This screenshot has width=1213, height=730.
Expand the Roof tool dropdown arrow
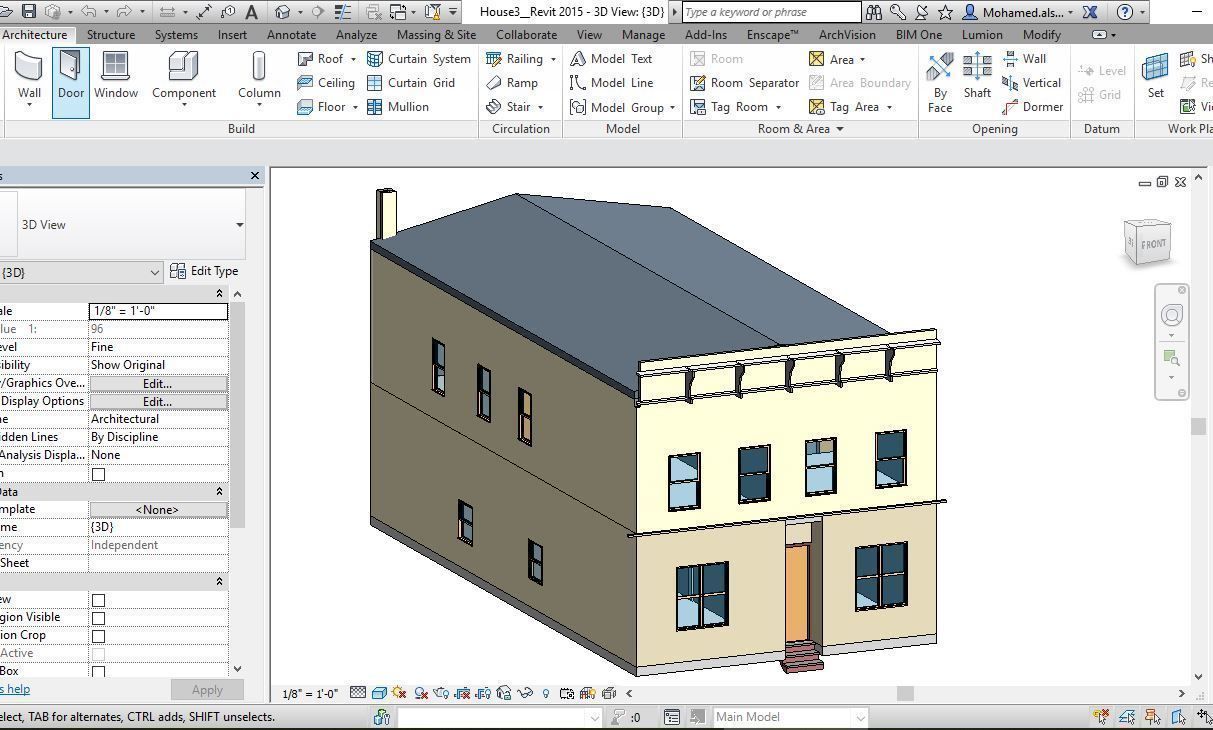pyautogui.click(x=352, y=59)
